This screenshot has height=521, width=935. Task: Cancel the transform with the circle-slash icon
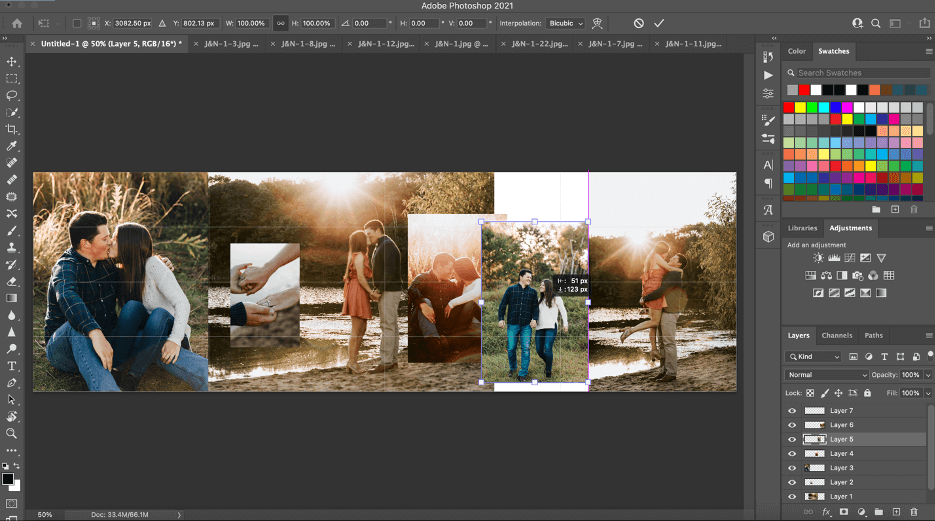[639, 23]
